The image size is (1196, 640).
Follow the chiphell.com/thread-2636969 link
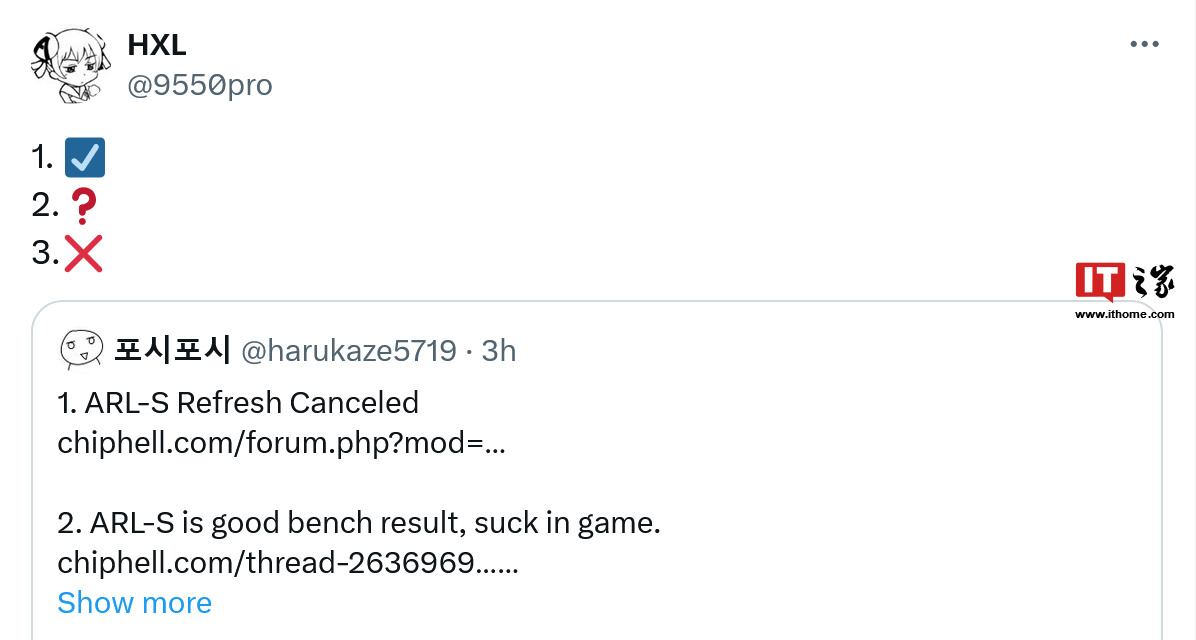(288, 563)
